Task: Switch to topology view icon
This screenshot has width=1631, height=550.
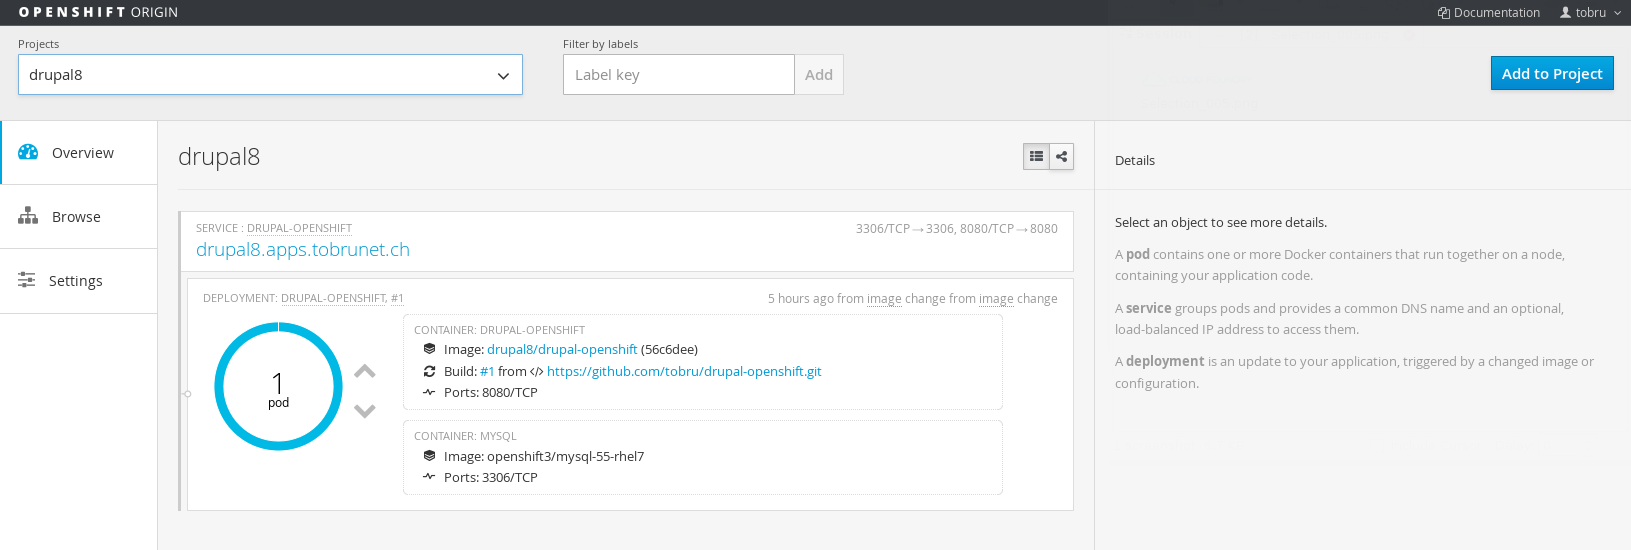Action: [x=1061, y=156]
